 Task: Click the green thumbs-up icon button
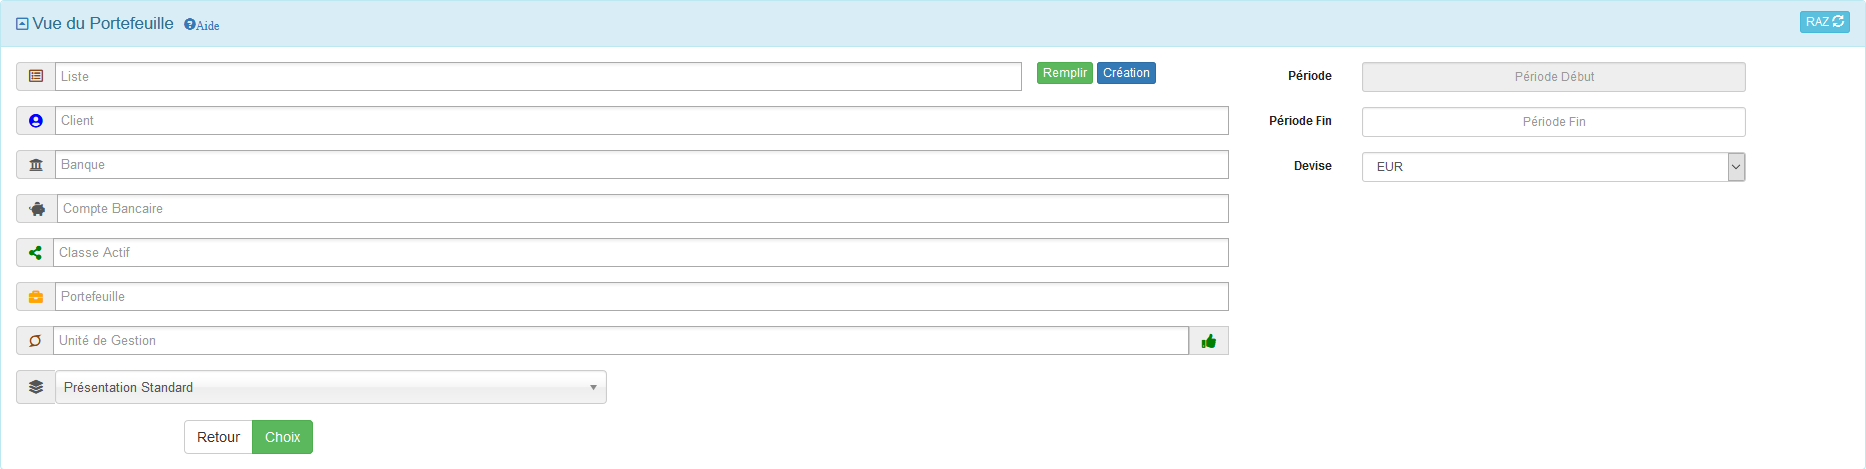click(1208, 340)
